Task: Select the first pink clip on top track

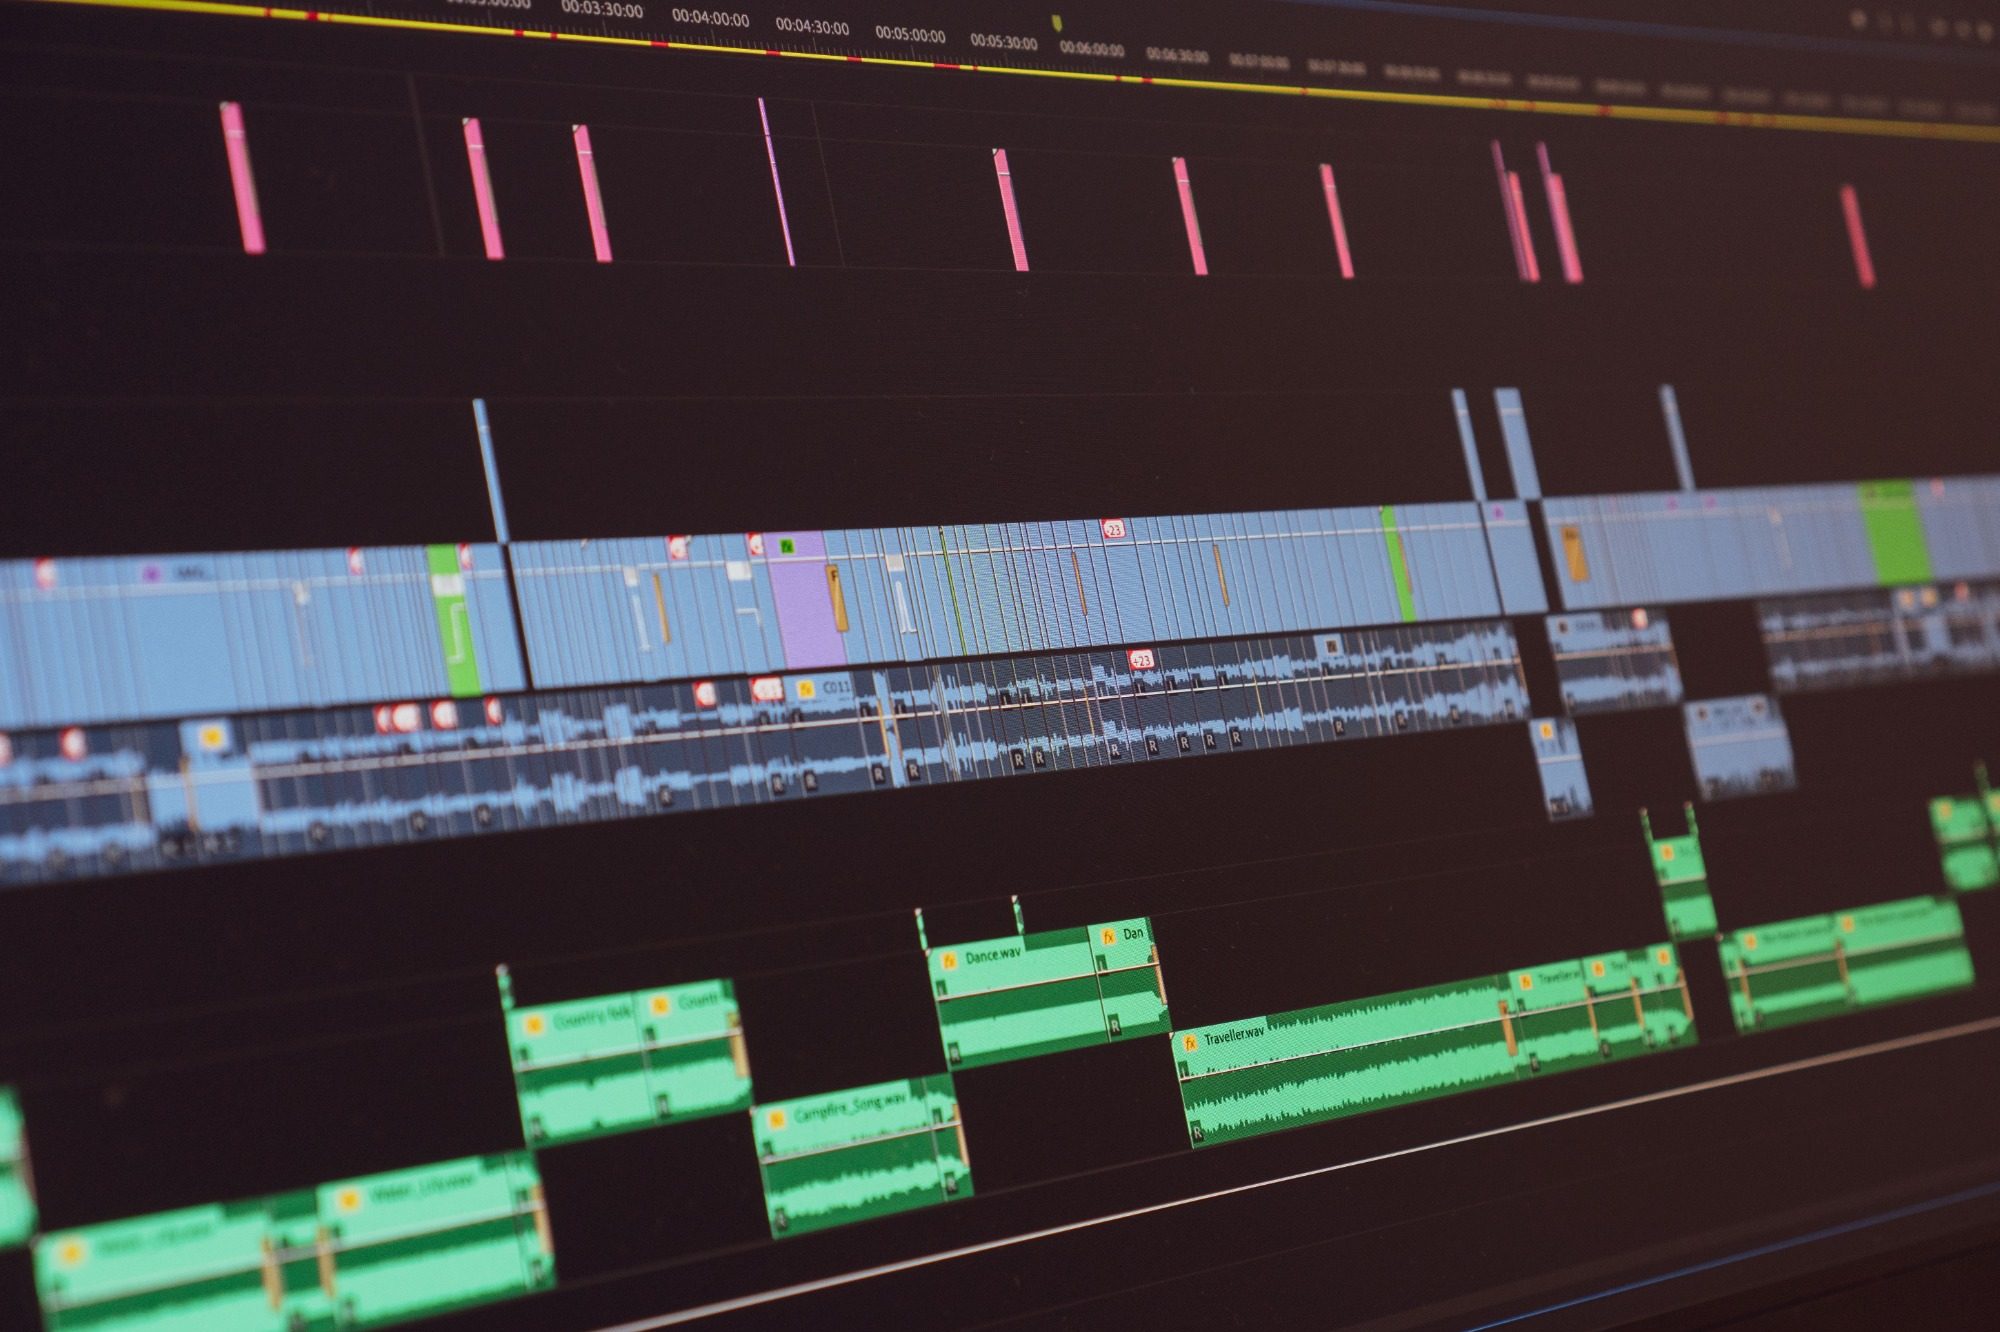Action: click(241, 178)
